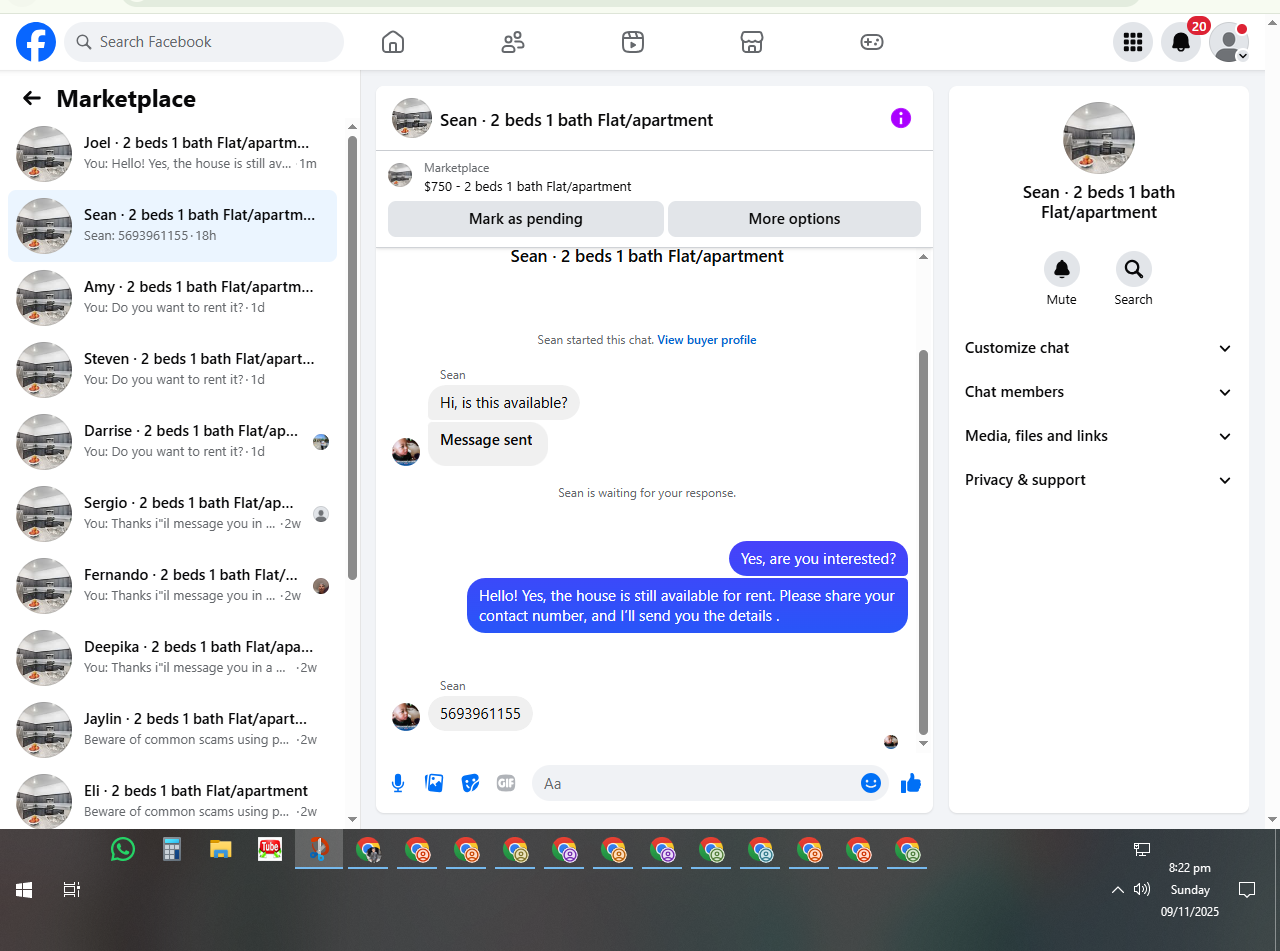Click the chat messages scrollbar thumb

924,543
